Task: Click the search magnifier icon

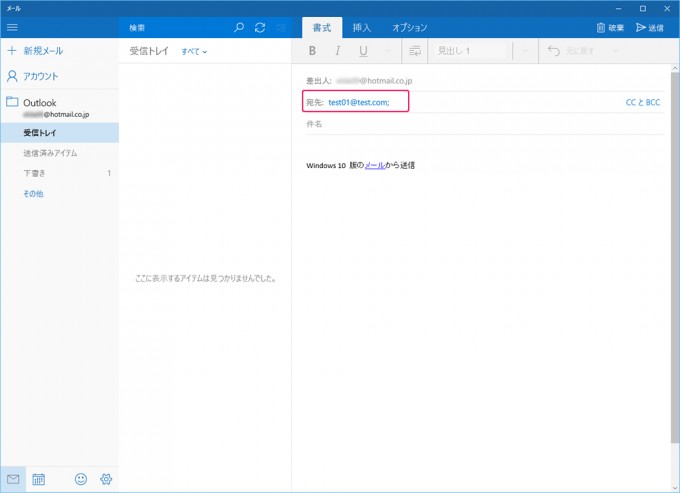Action: click(x=239, y=27)
